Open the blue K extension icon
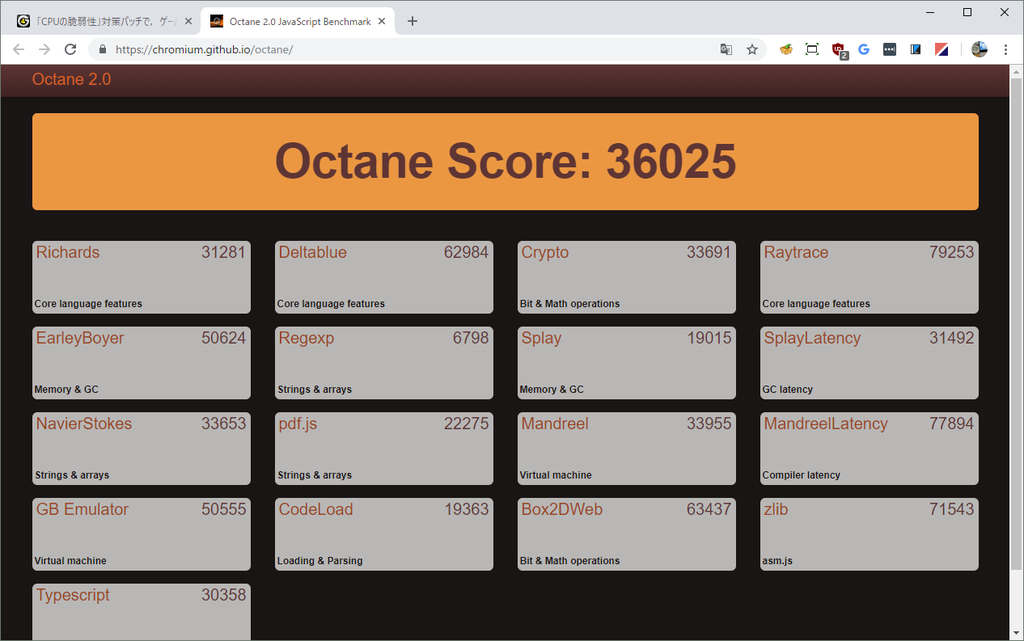Image resolution: width=1024 pixels, height=641 pixels. (916, 50)
